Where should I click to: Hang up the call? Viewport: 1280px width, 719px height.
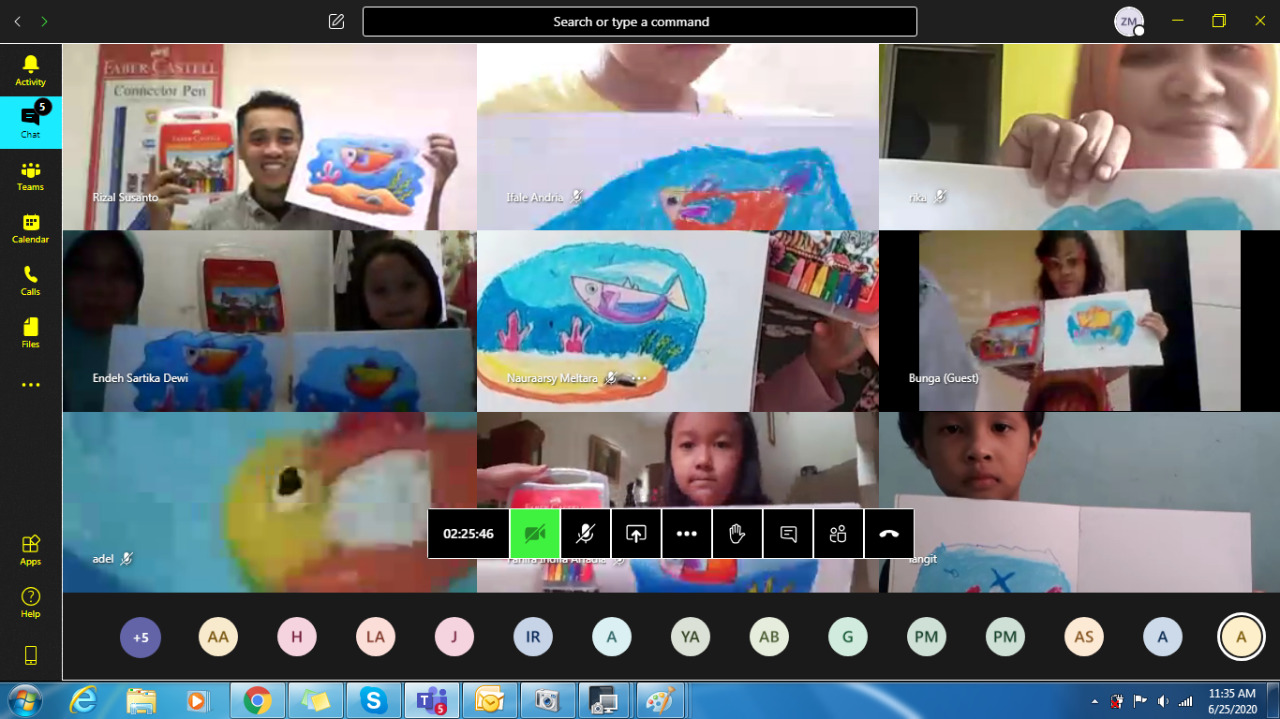(889, 534)
